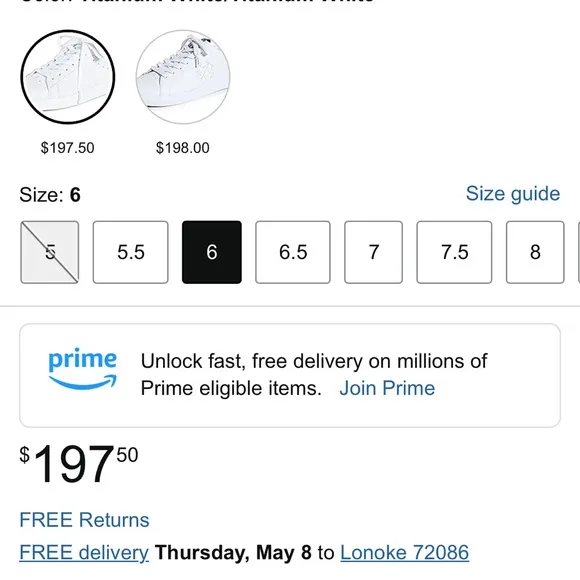Open the Size guide link
Screen dimensions: 580x580
pyautogui.click(x=513, y=194)
